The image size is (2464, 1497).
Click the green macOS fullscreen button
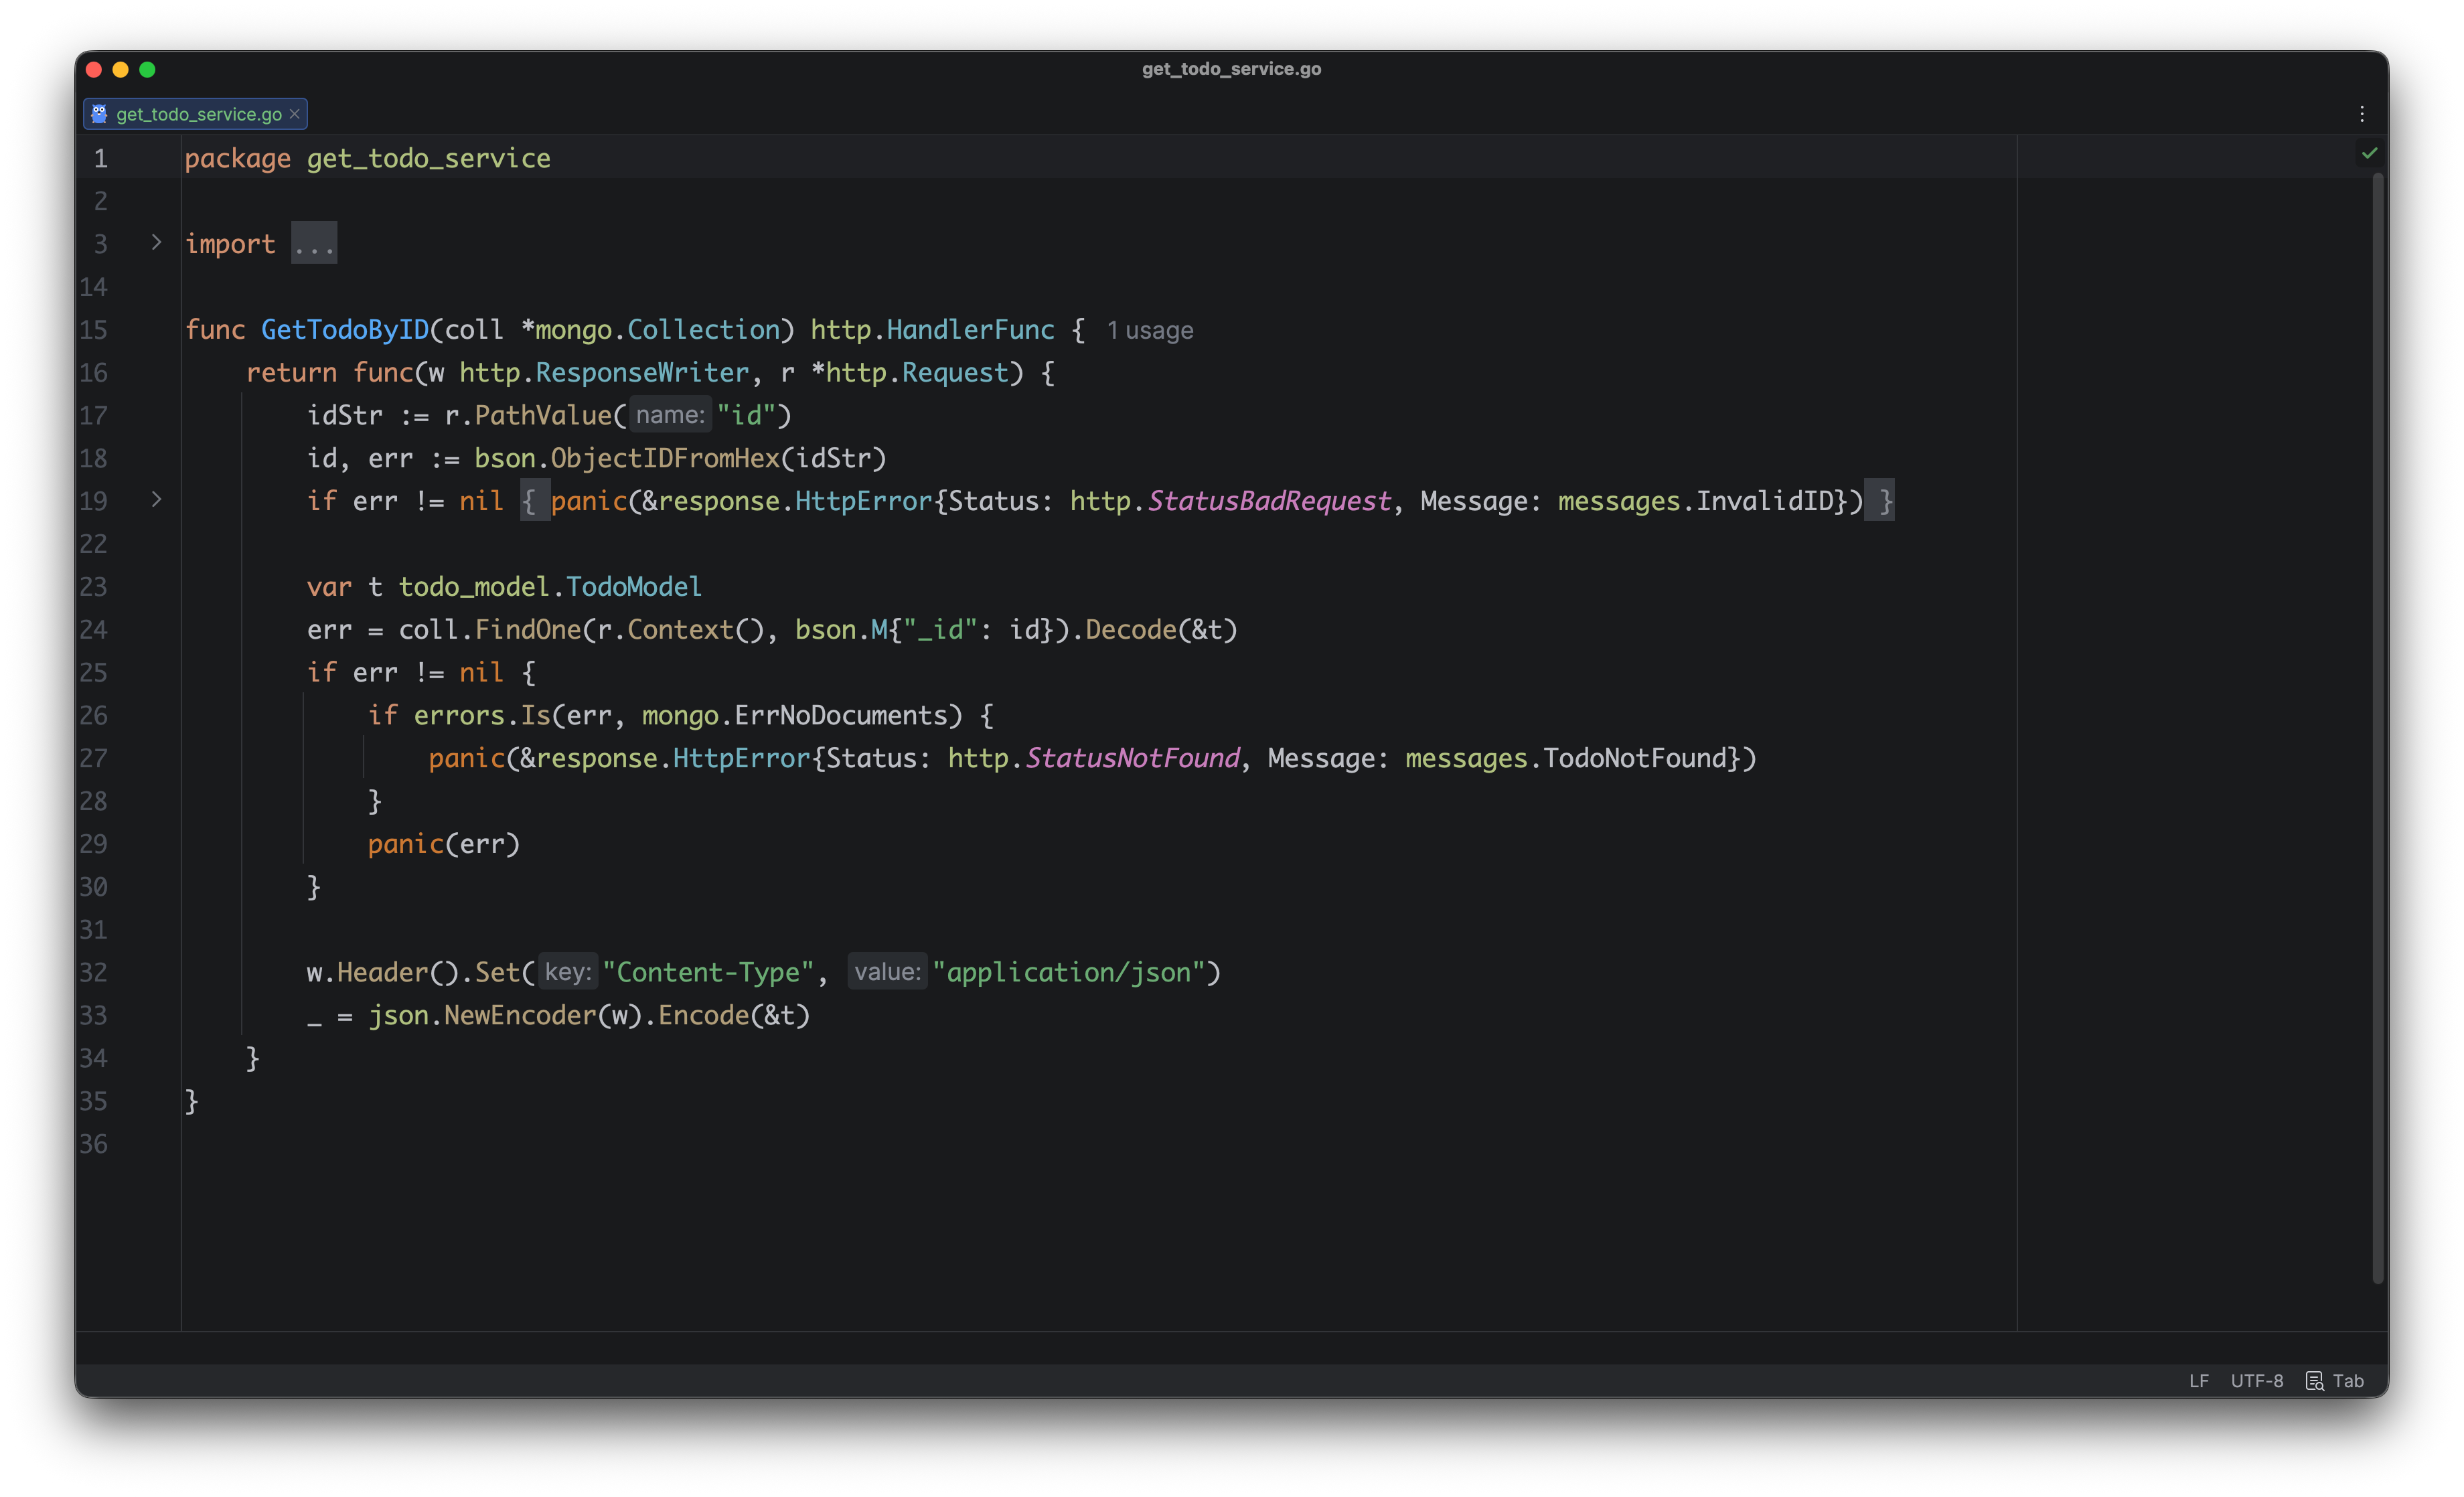pos(147,69)
